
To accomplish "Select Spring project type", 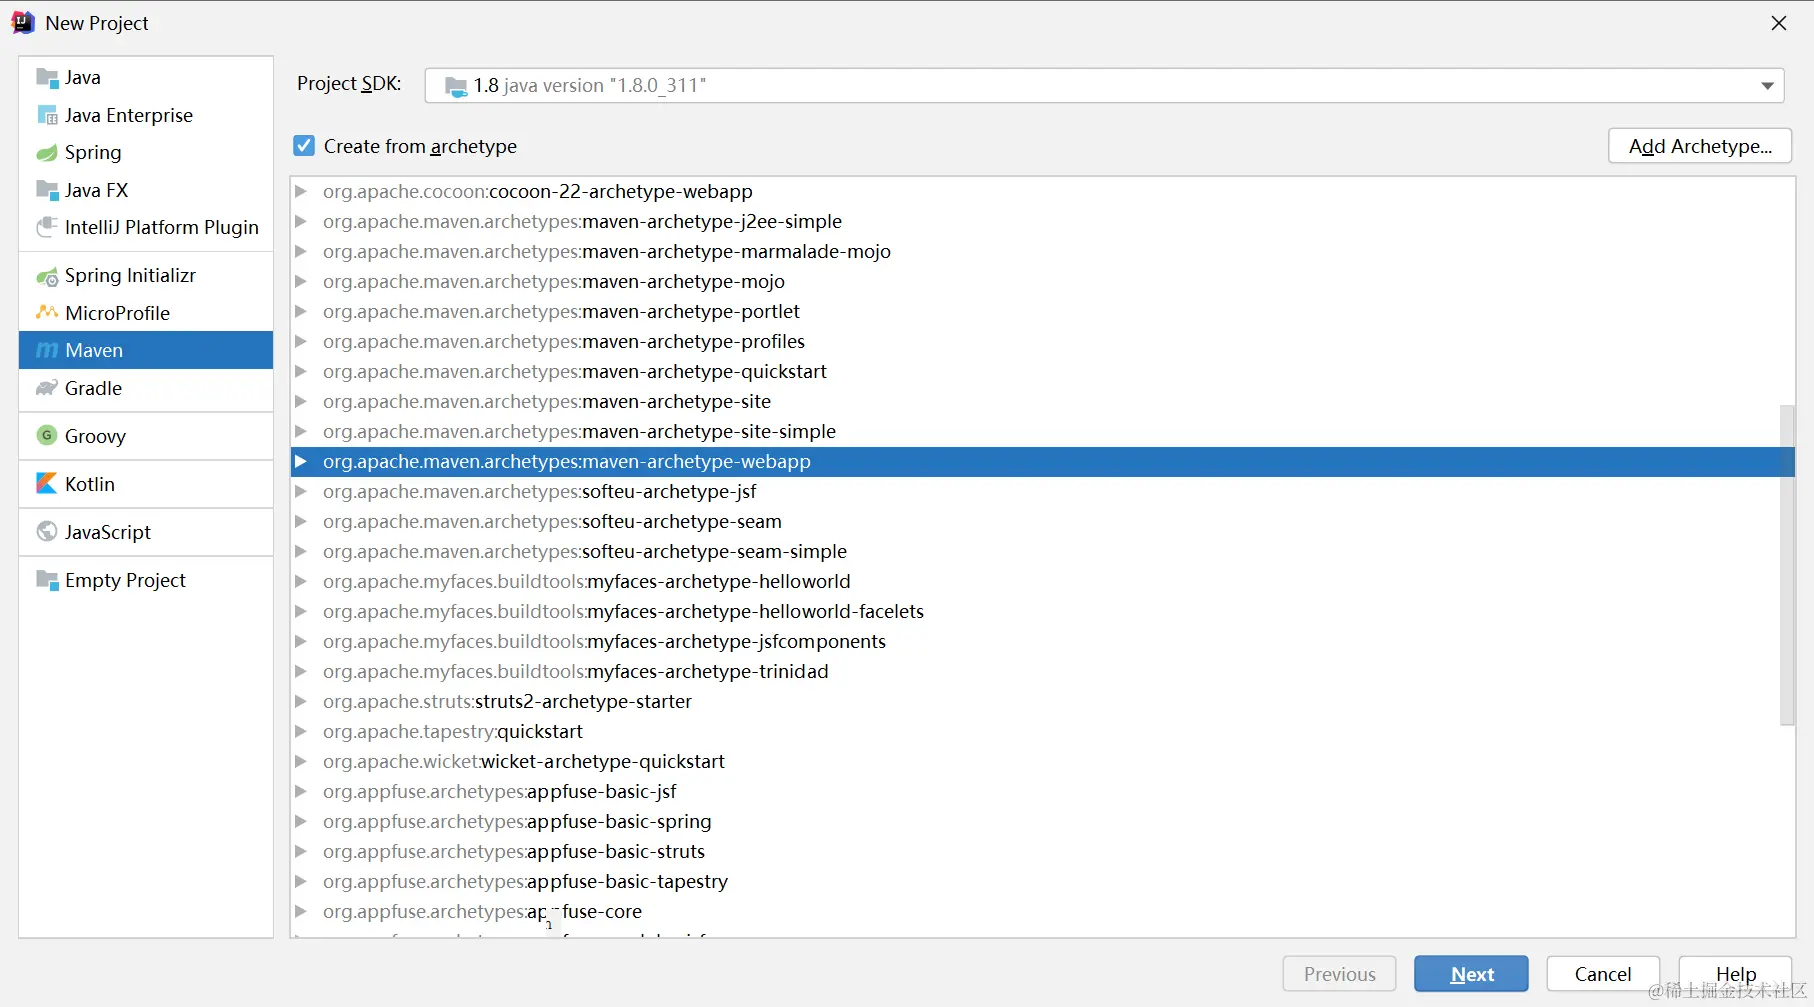I will (146, 153).
